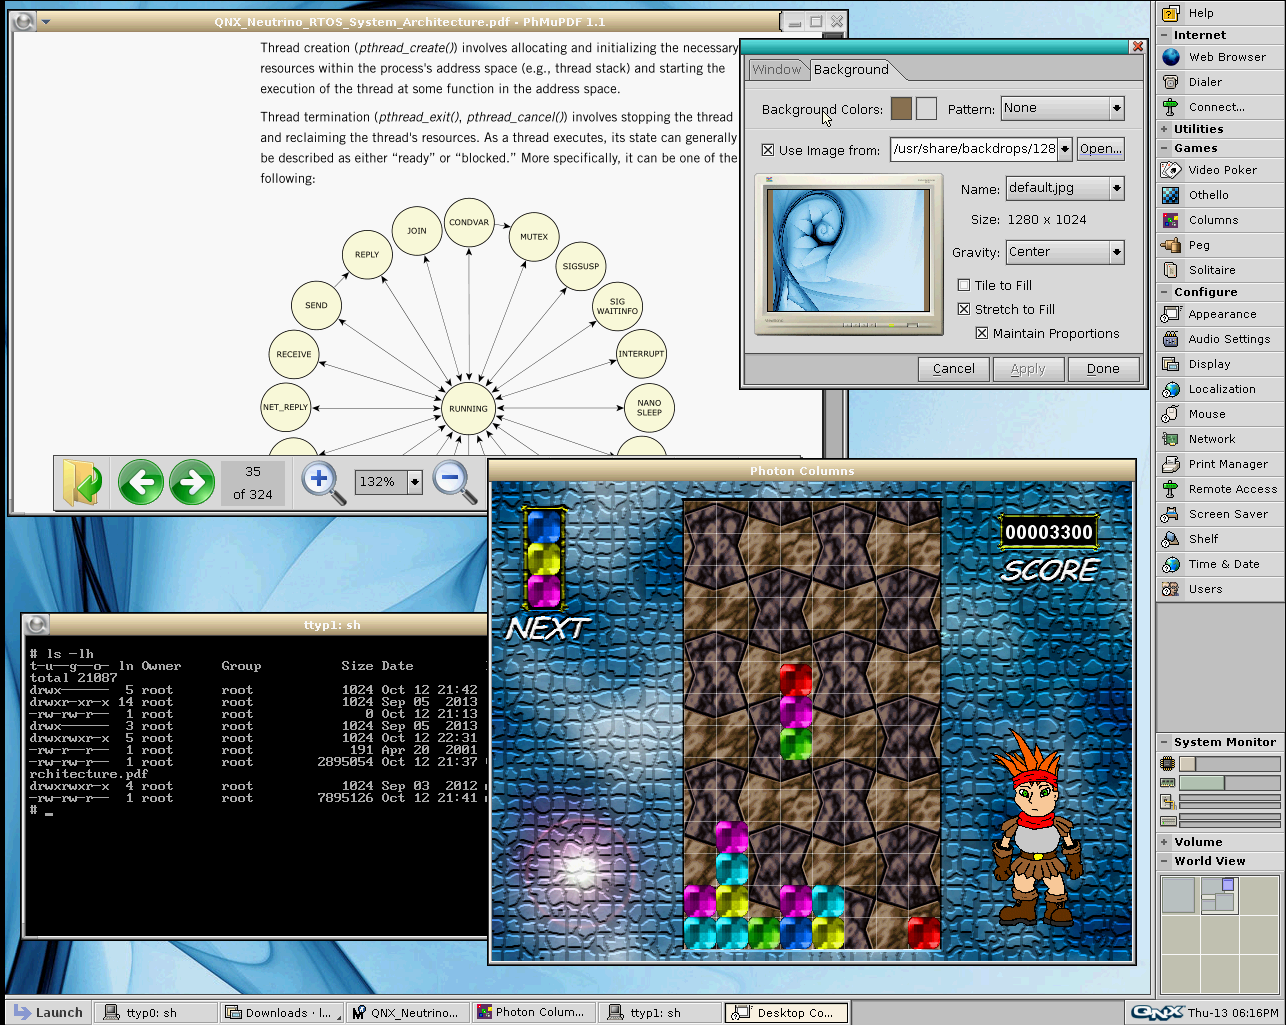Collapse the System Monitor section

tap(1165, 742)
